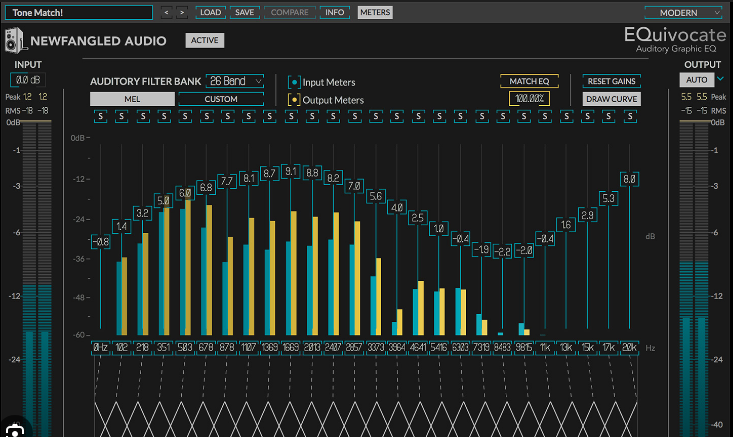Click the -0.8 gain handle at 0Hz
Image resolution: width=733 pixels, height=437 pixels.
coord(101,242)
